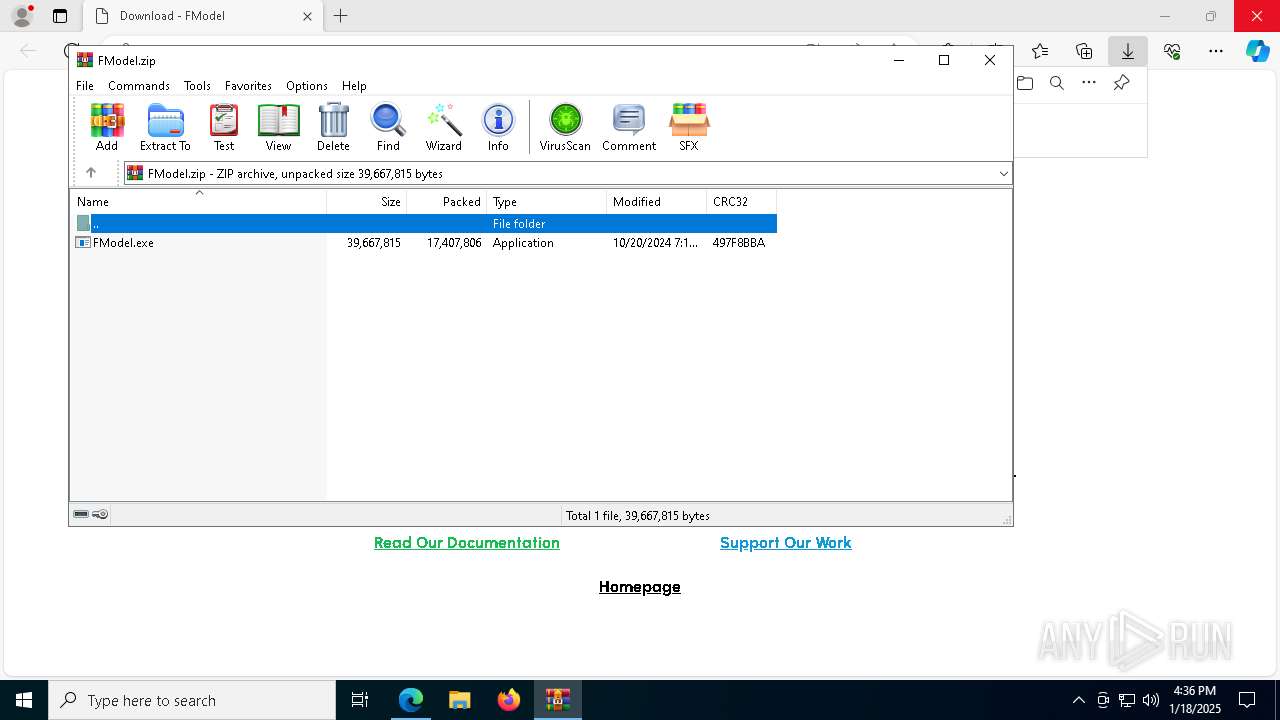Viewport: 1280px width, 720px height.
Task: Click the 39,667,815 size cell
Action: 374,243
